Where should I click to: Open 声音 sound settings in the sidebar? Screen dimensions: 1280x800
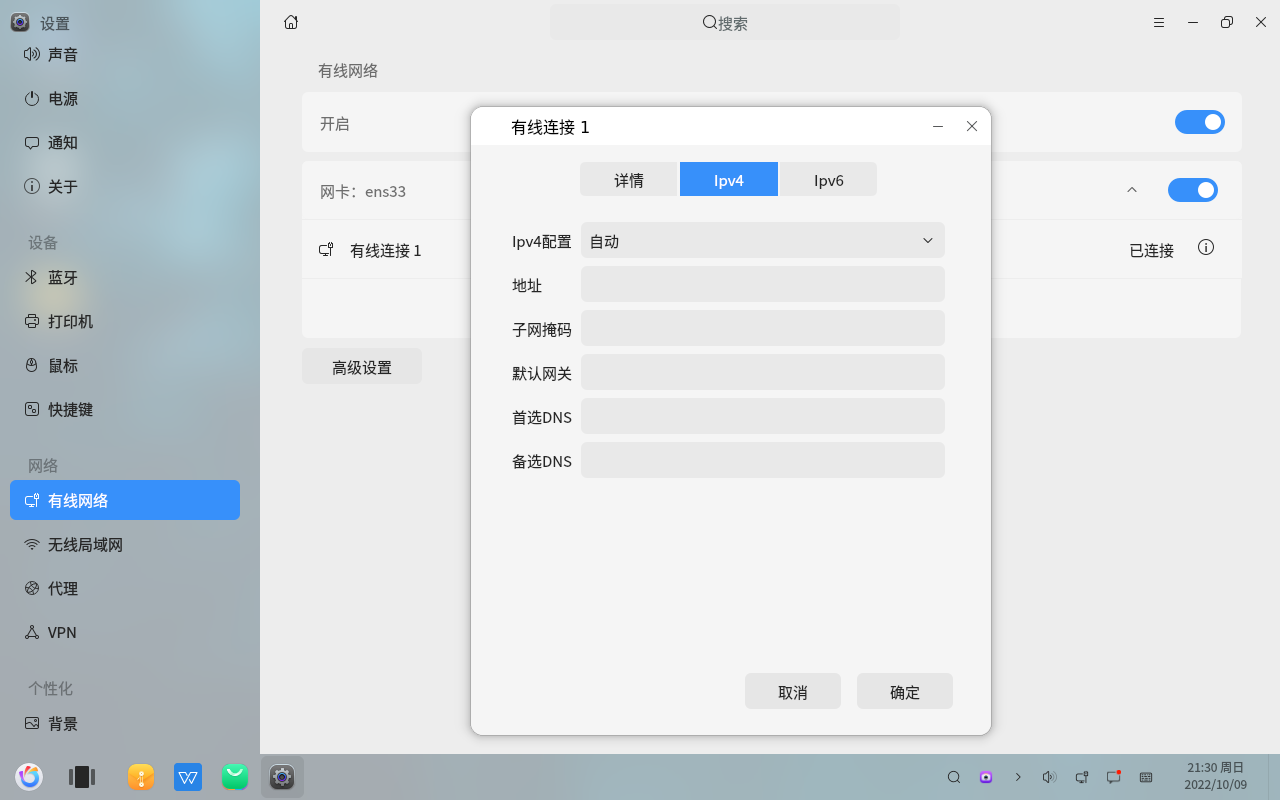tap(125, 55)
